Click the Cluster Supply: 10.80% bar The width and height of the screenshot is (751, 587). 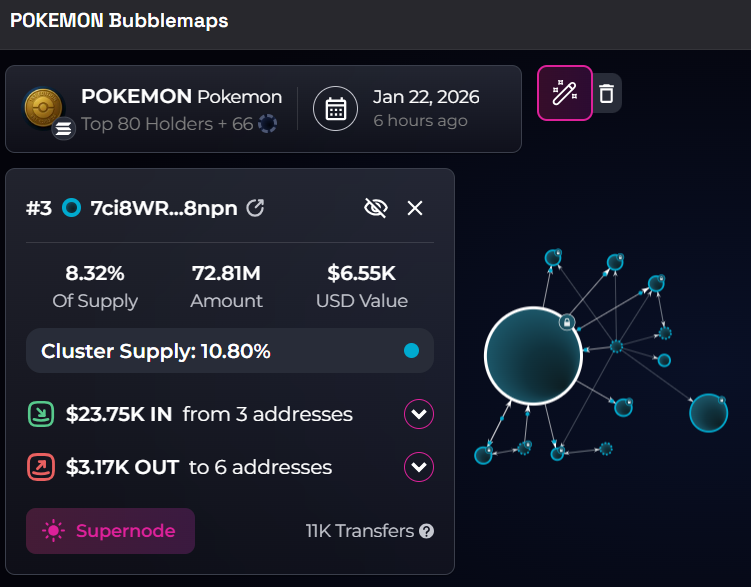point(230,350)
